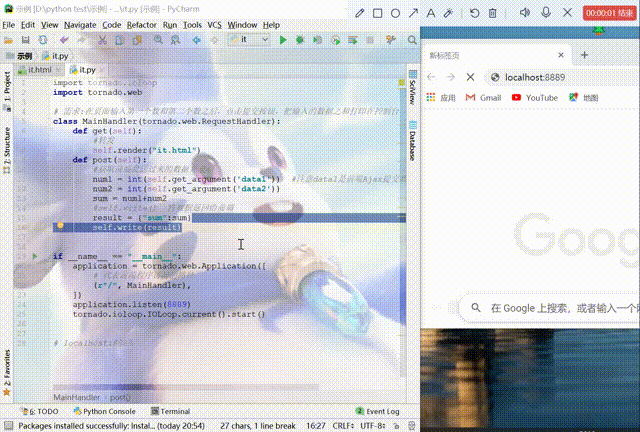Run the script with the green Run arrow
This screenshot has width=640, height=432.
[284, 39]
